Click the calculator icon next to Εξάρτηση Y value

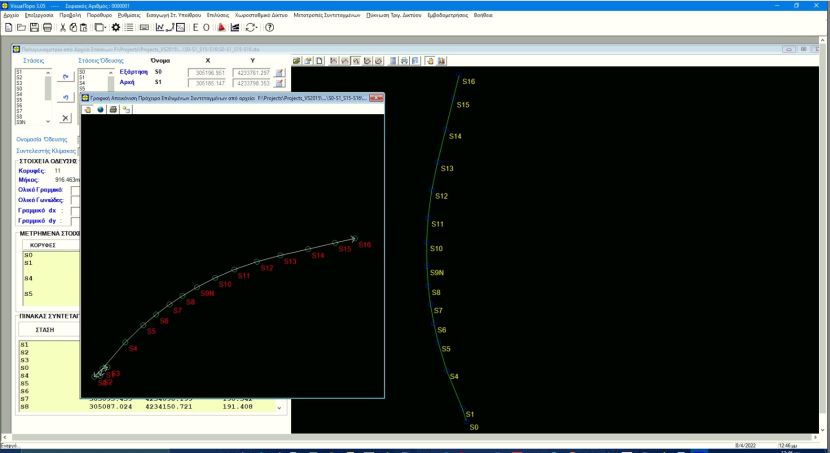coord(280,72)
